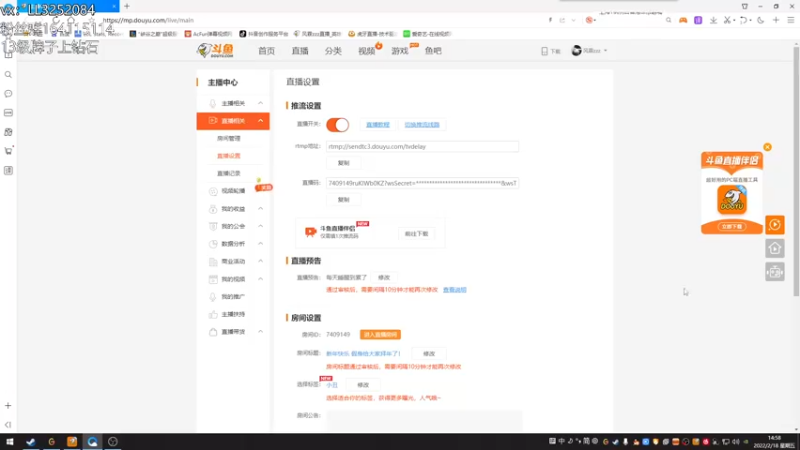Viewport: 800px width, 450px height.
Task: Click the mobile 下载 phone icon
Action: 544,51
